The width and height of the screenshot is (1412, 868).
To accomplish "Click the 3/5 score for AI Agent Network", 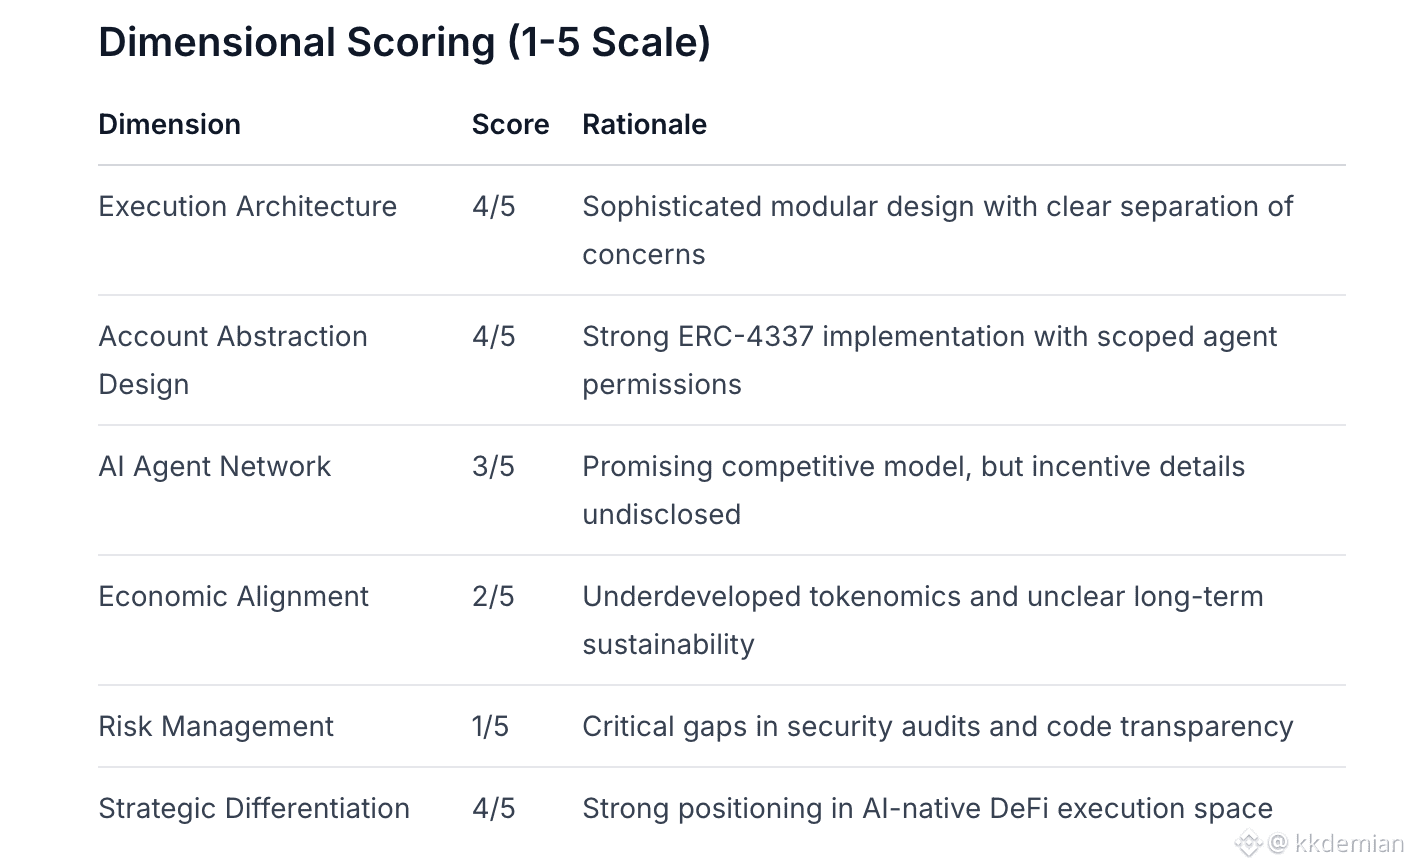I will coord(493,466).
